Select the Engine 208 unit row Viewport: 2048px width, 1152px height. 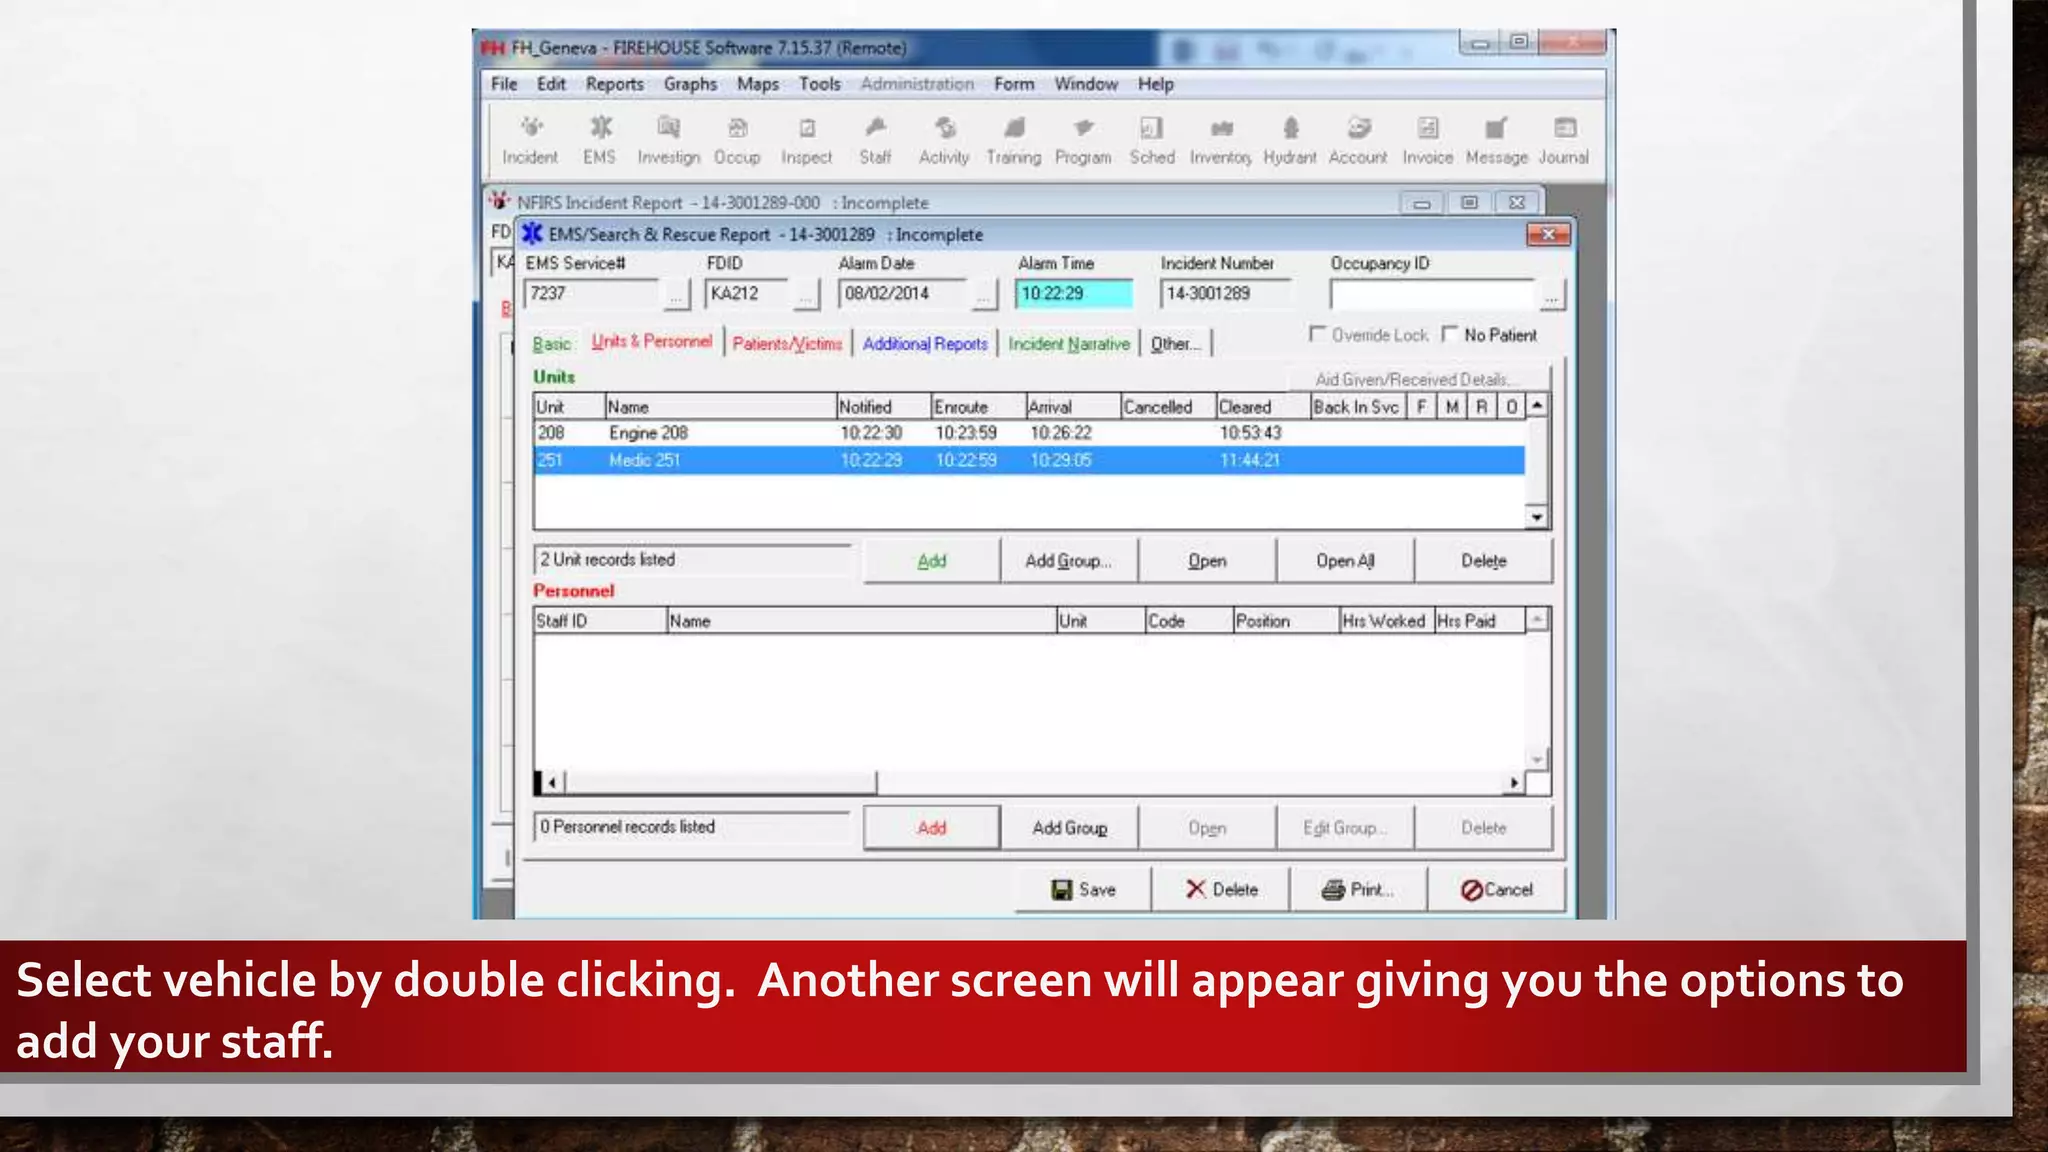click(1028, 433)
